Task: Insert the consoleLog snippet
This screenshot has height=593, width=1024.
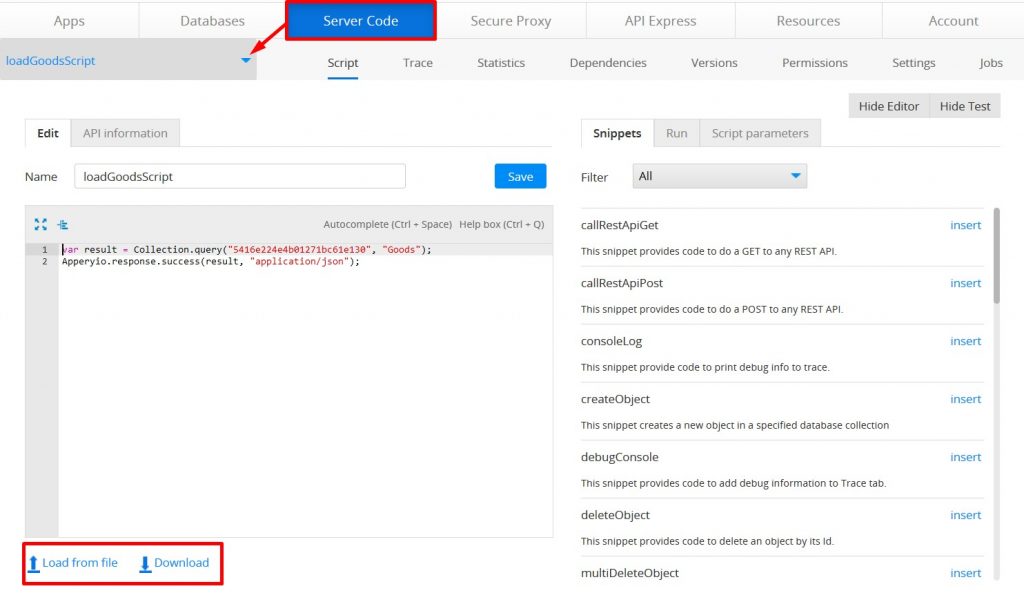Action: (965, 342)
